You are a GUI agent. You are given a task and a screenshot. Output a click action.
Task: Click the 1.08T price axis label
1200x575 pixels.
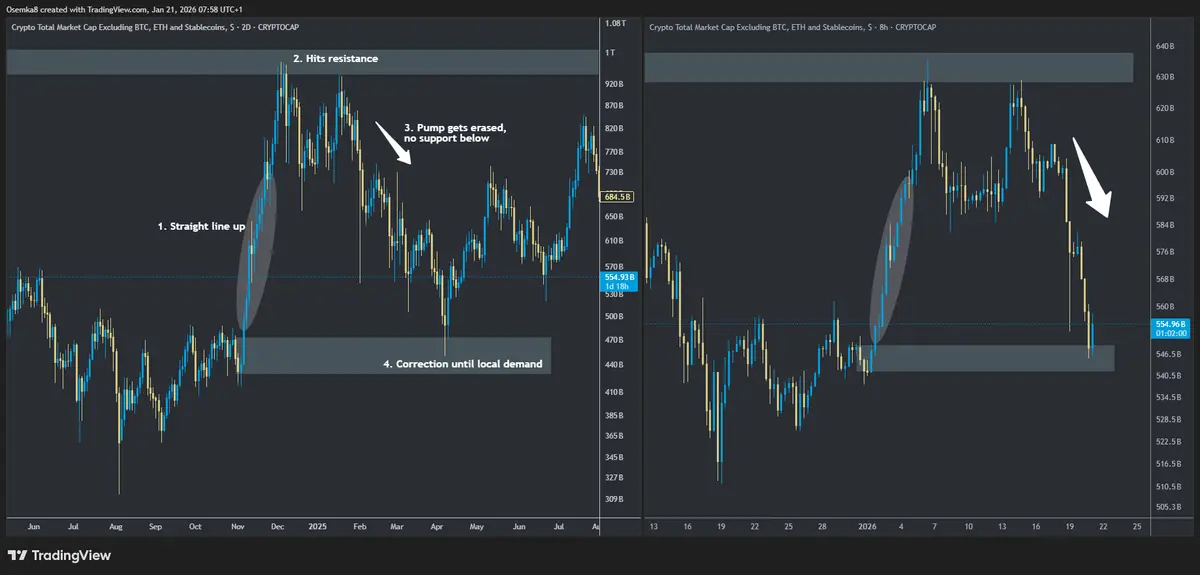617,22
